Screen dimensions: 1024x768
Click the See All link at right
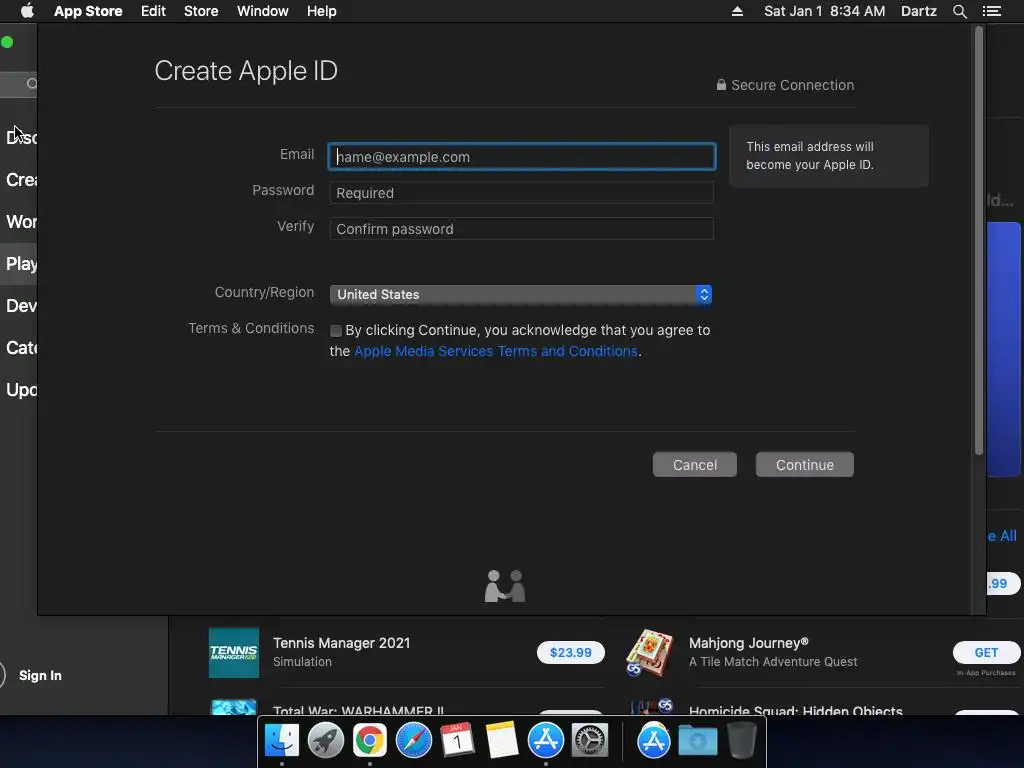(1002, 536)
